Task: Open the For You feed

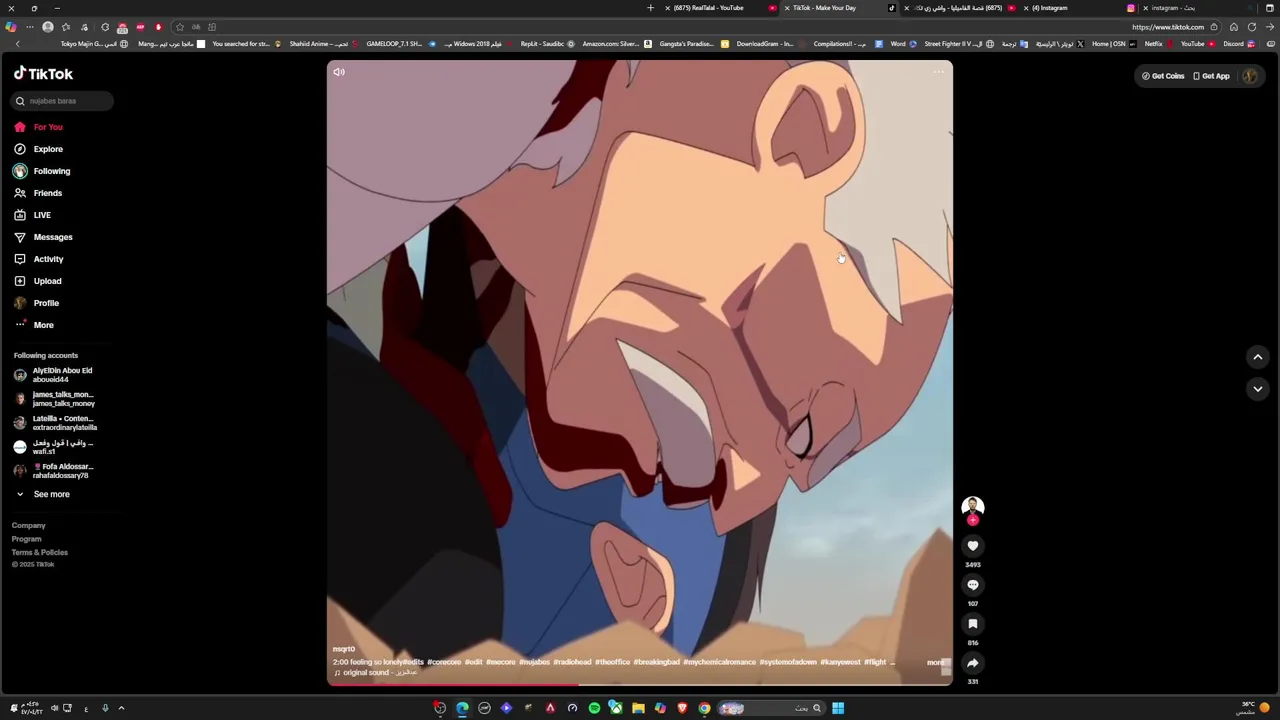Action: pos(40,127)
